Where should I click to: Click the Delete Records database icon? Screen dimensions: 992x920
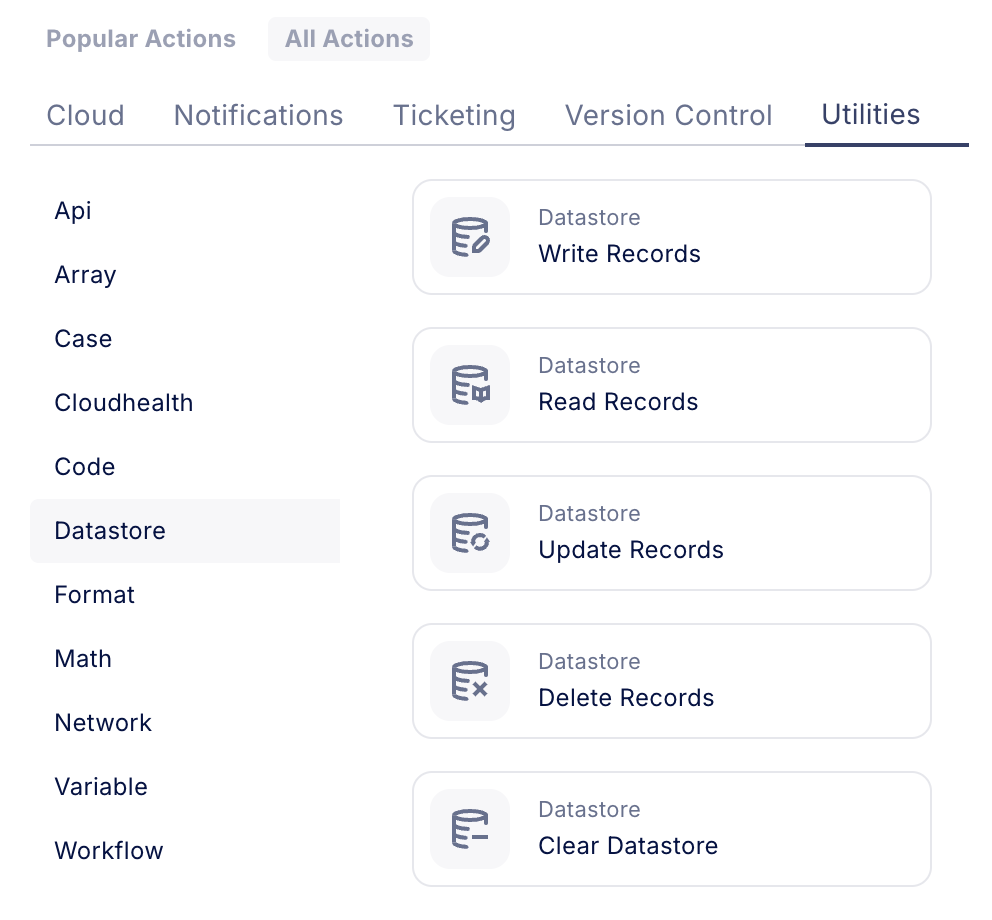tap(470, 681)
